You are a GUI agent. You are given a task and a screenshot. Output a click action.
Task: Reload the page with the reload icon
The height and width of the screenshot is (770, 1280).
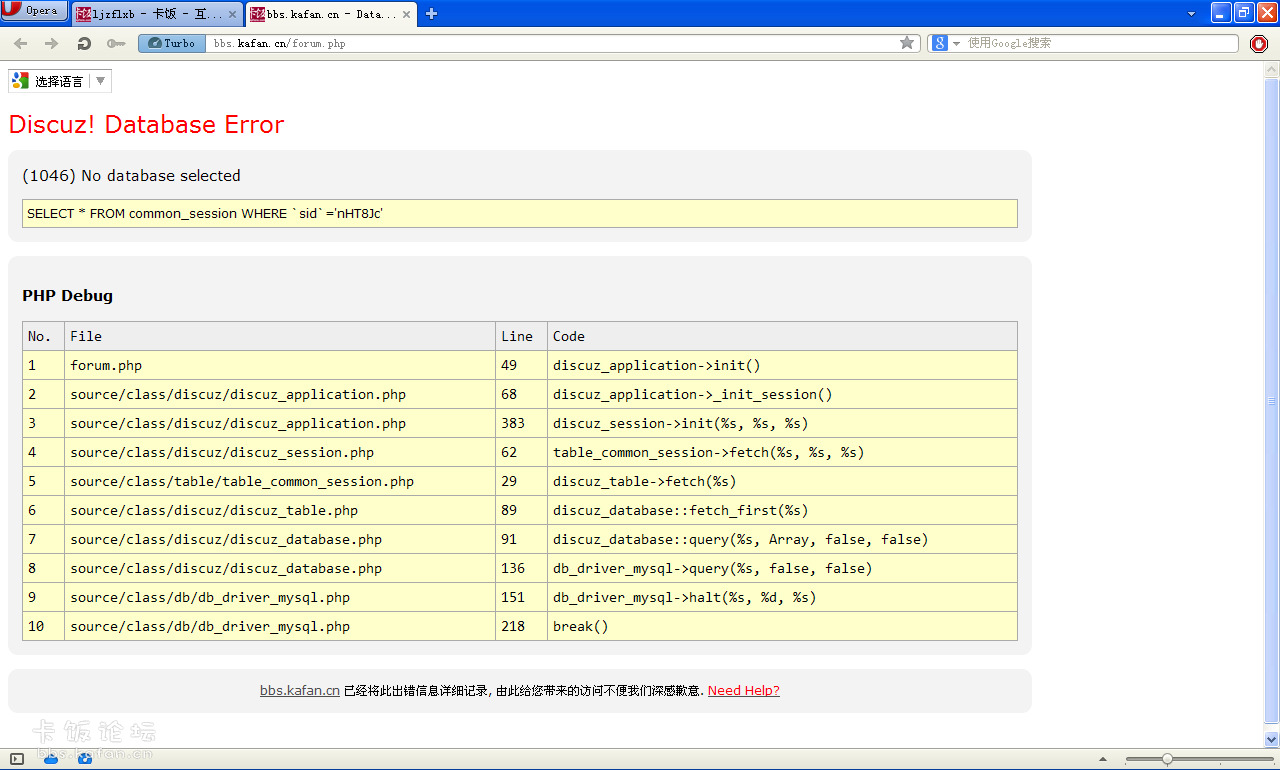(84, 43)
